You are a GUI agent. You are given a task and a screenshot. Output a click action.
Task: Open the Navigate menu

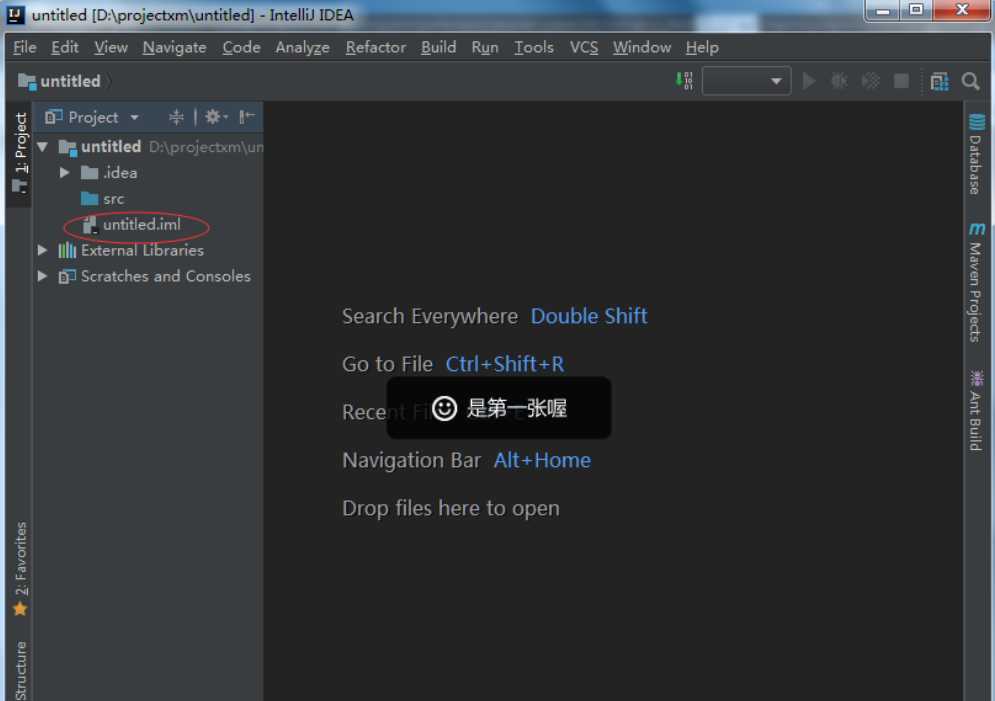pyautogui.click(x=174, y=48)
